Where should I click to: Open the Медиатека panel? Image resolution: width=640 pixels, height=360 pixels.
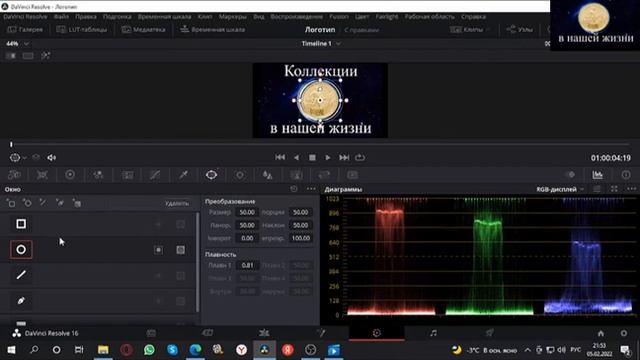pos(144,29)
